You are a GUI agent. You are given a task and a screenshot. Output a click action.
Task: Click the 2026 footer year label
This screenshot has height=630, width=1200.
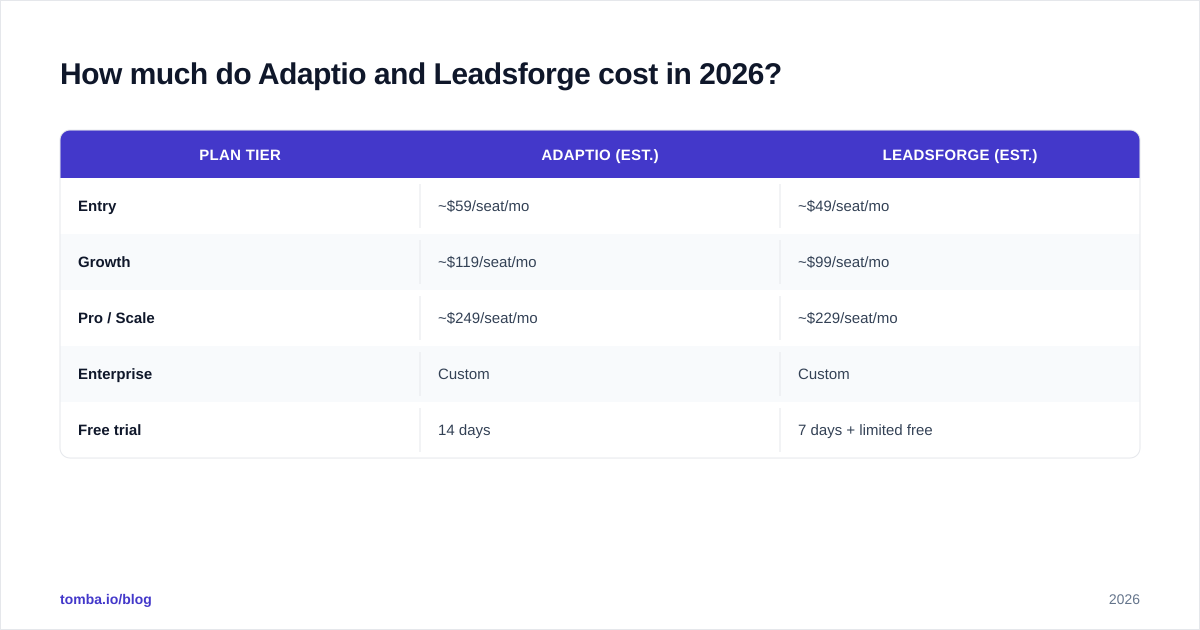click(x=1124, y=599)
